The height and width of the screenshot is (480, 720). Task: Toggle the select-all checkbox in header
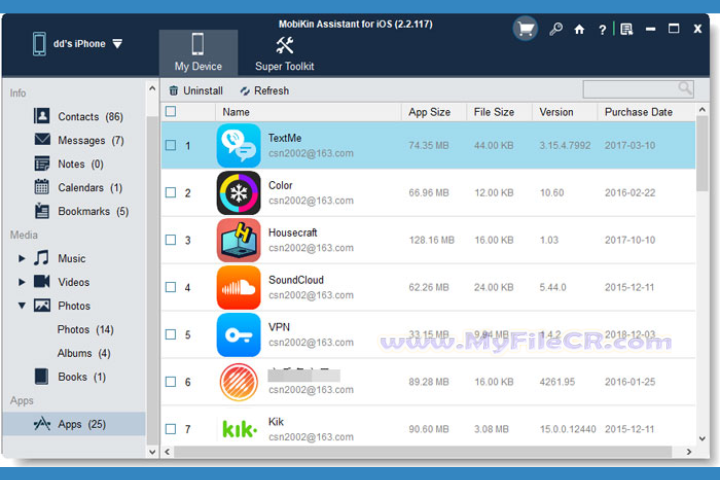click(x=170, y=111)
